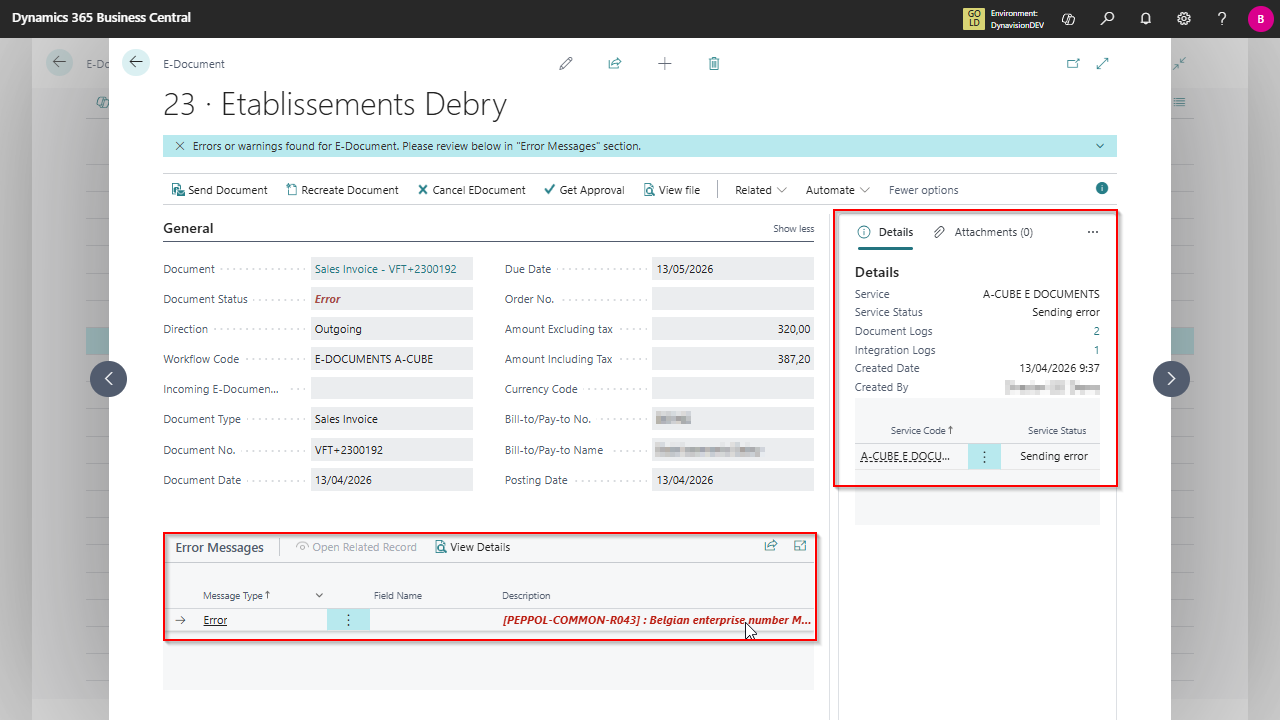Click Cancel EDocument action
The width and height of the screenshot is (1280, 720).
(x=471, y=190)
